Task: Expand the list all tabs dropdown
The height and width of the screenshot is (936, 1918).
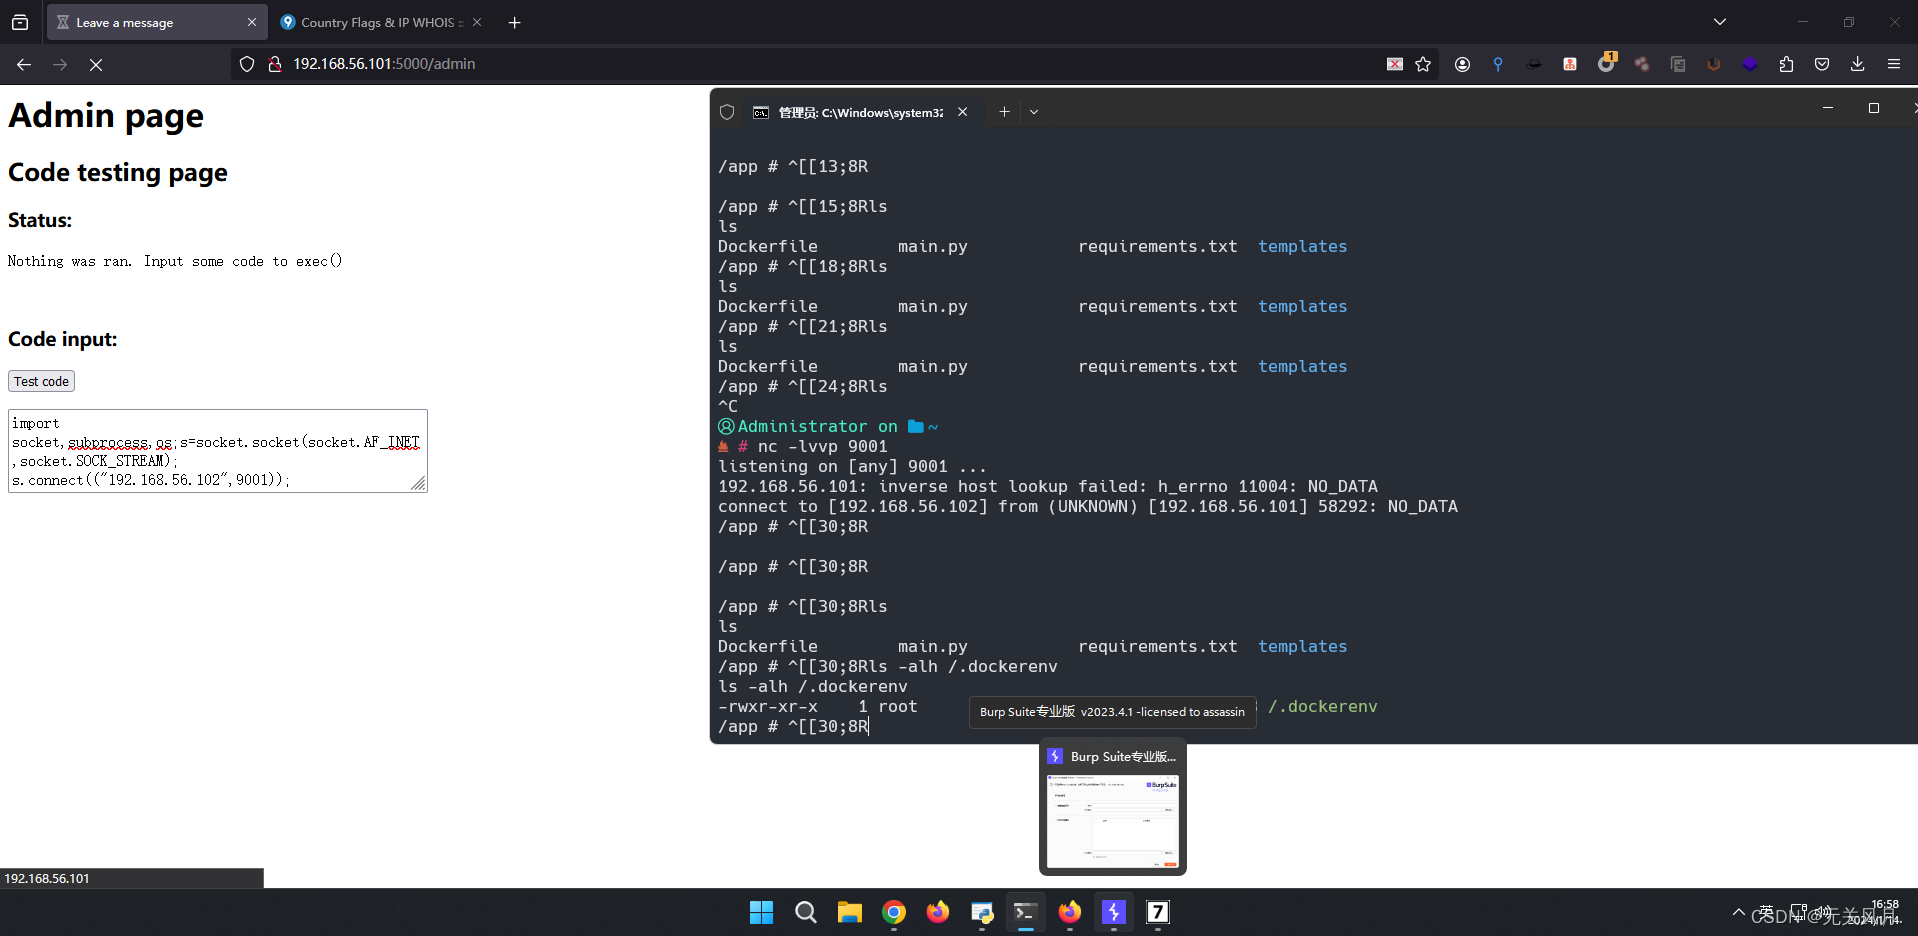Action: coord(1720,22)
